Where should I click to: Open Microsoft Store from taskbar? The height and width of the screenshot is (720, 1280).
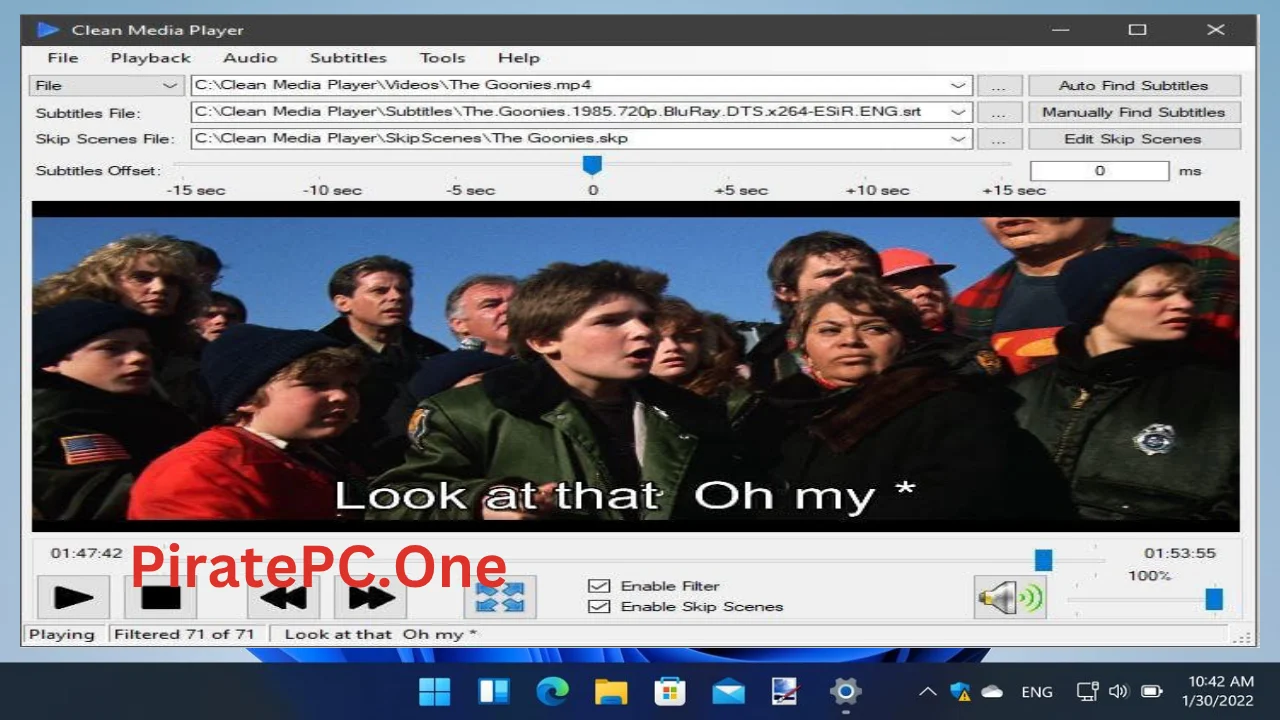(669, 691)
